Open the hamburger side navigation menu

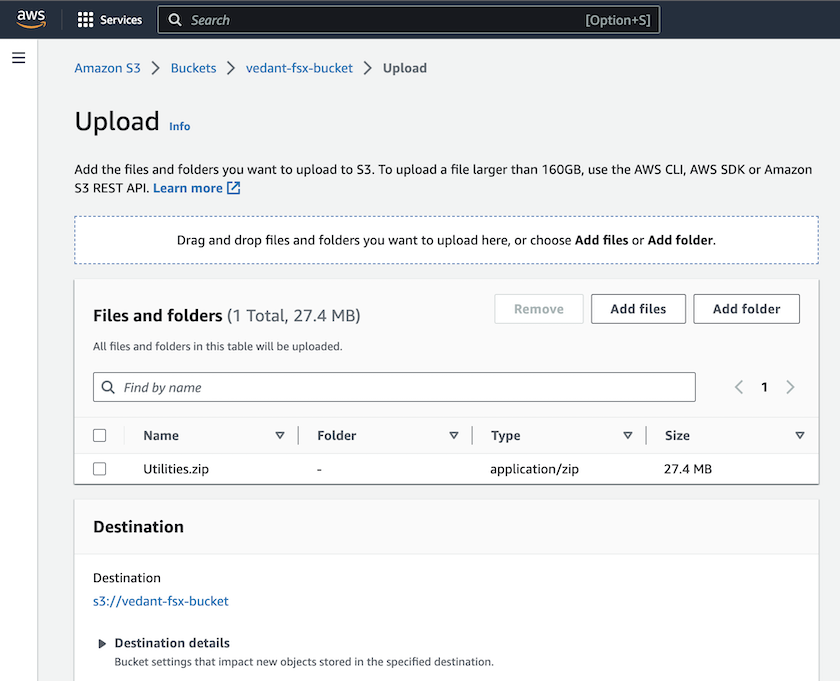click(x=19, y=58)
